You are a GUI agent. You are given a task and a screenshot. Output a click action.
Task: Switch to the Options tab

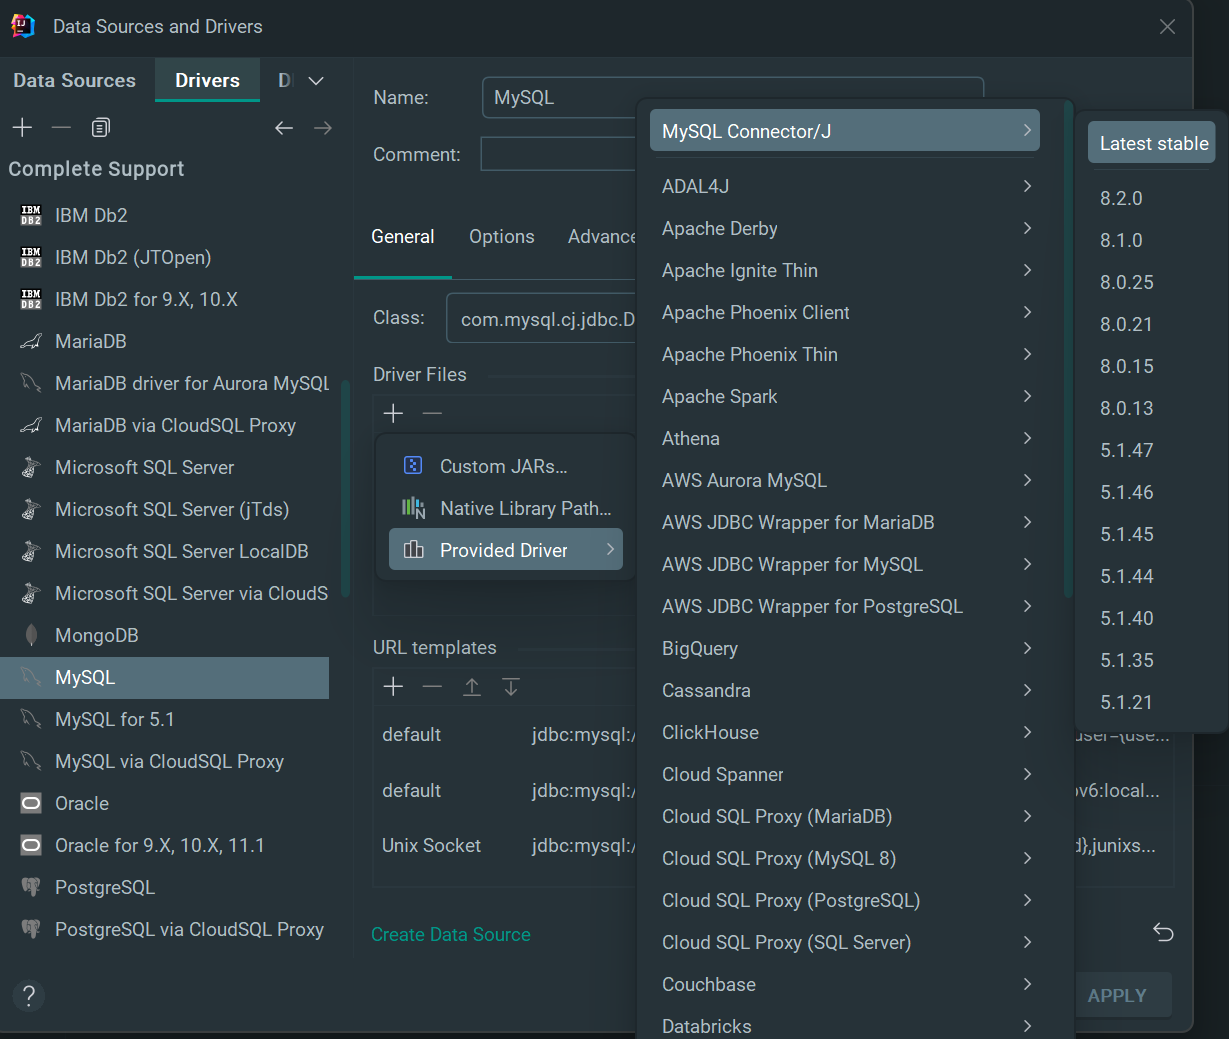pyautogui.click(x=501, y=237)
